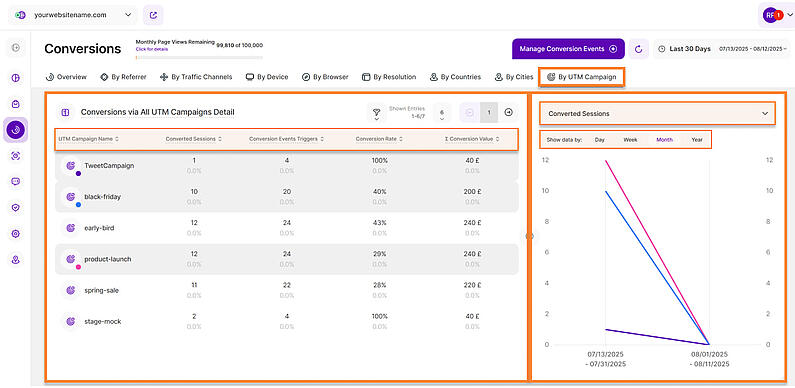795x388 pixels.
Task: Open the website external link icon
Action: tap(153, 15)
